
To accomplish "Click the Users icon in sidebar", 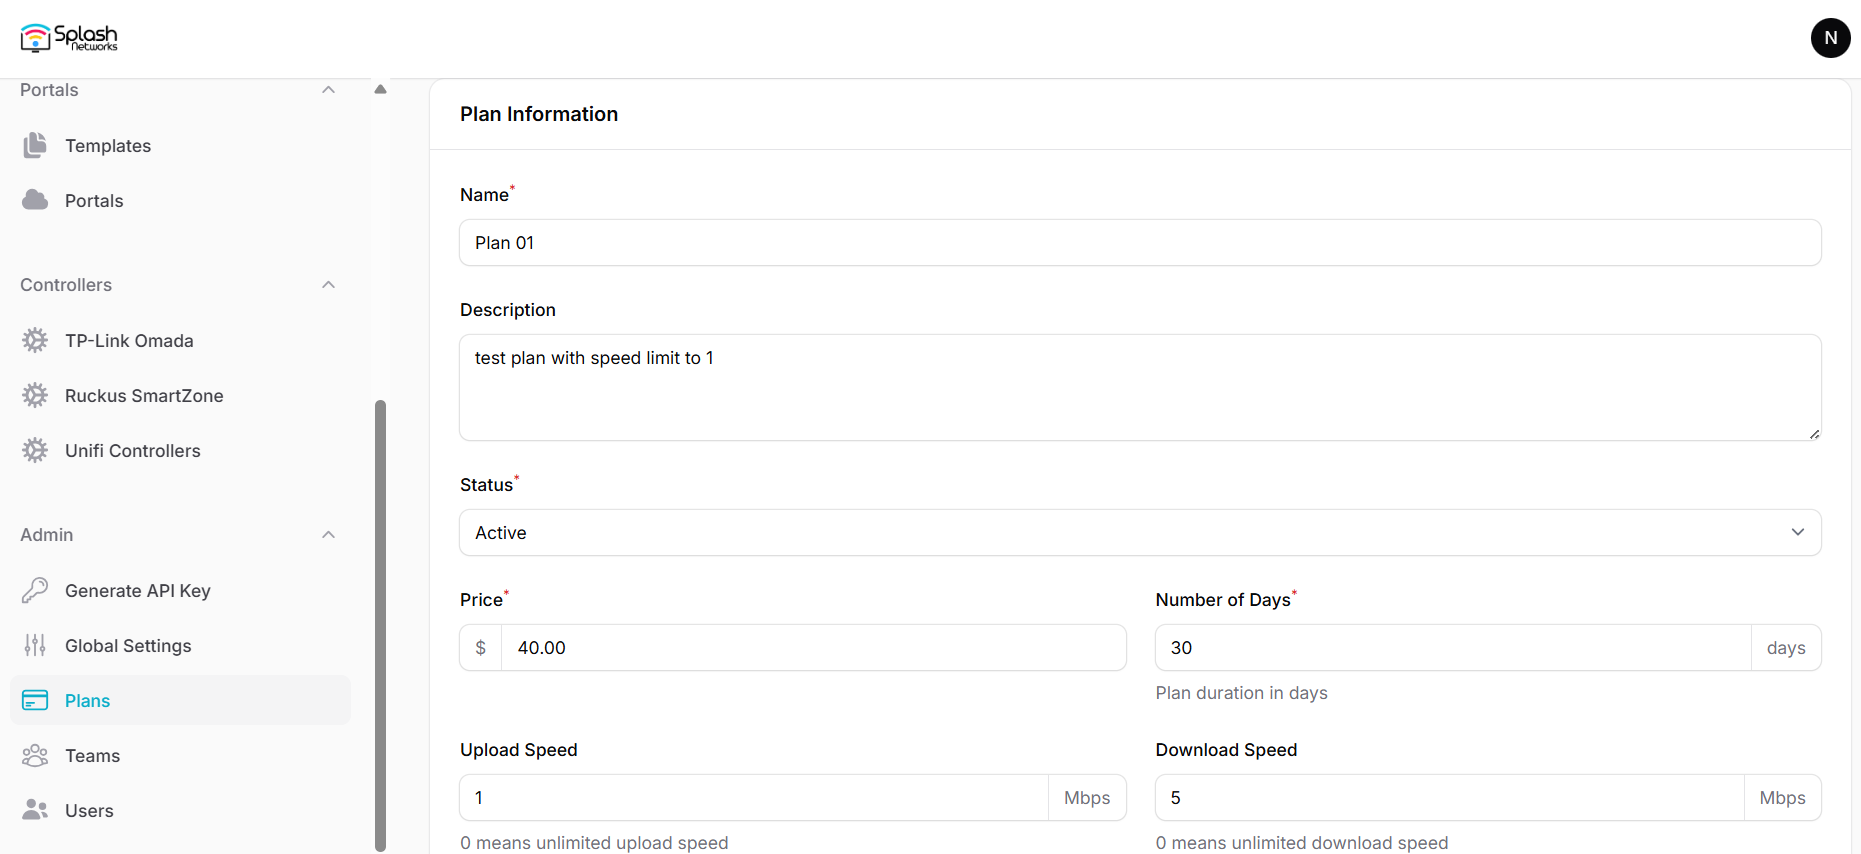I will click(x=35, y=810).
